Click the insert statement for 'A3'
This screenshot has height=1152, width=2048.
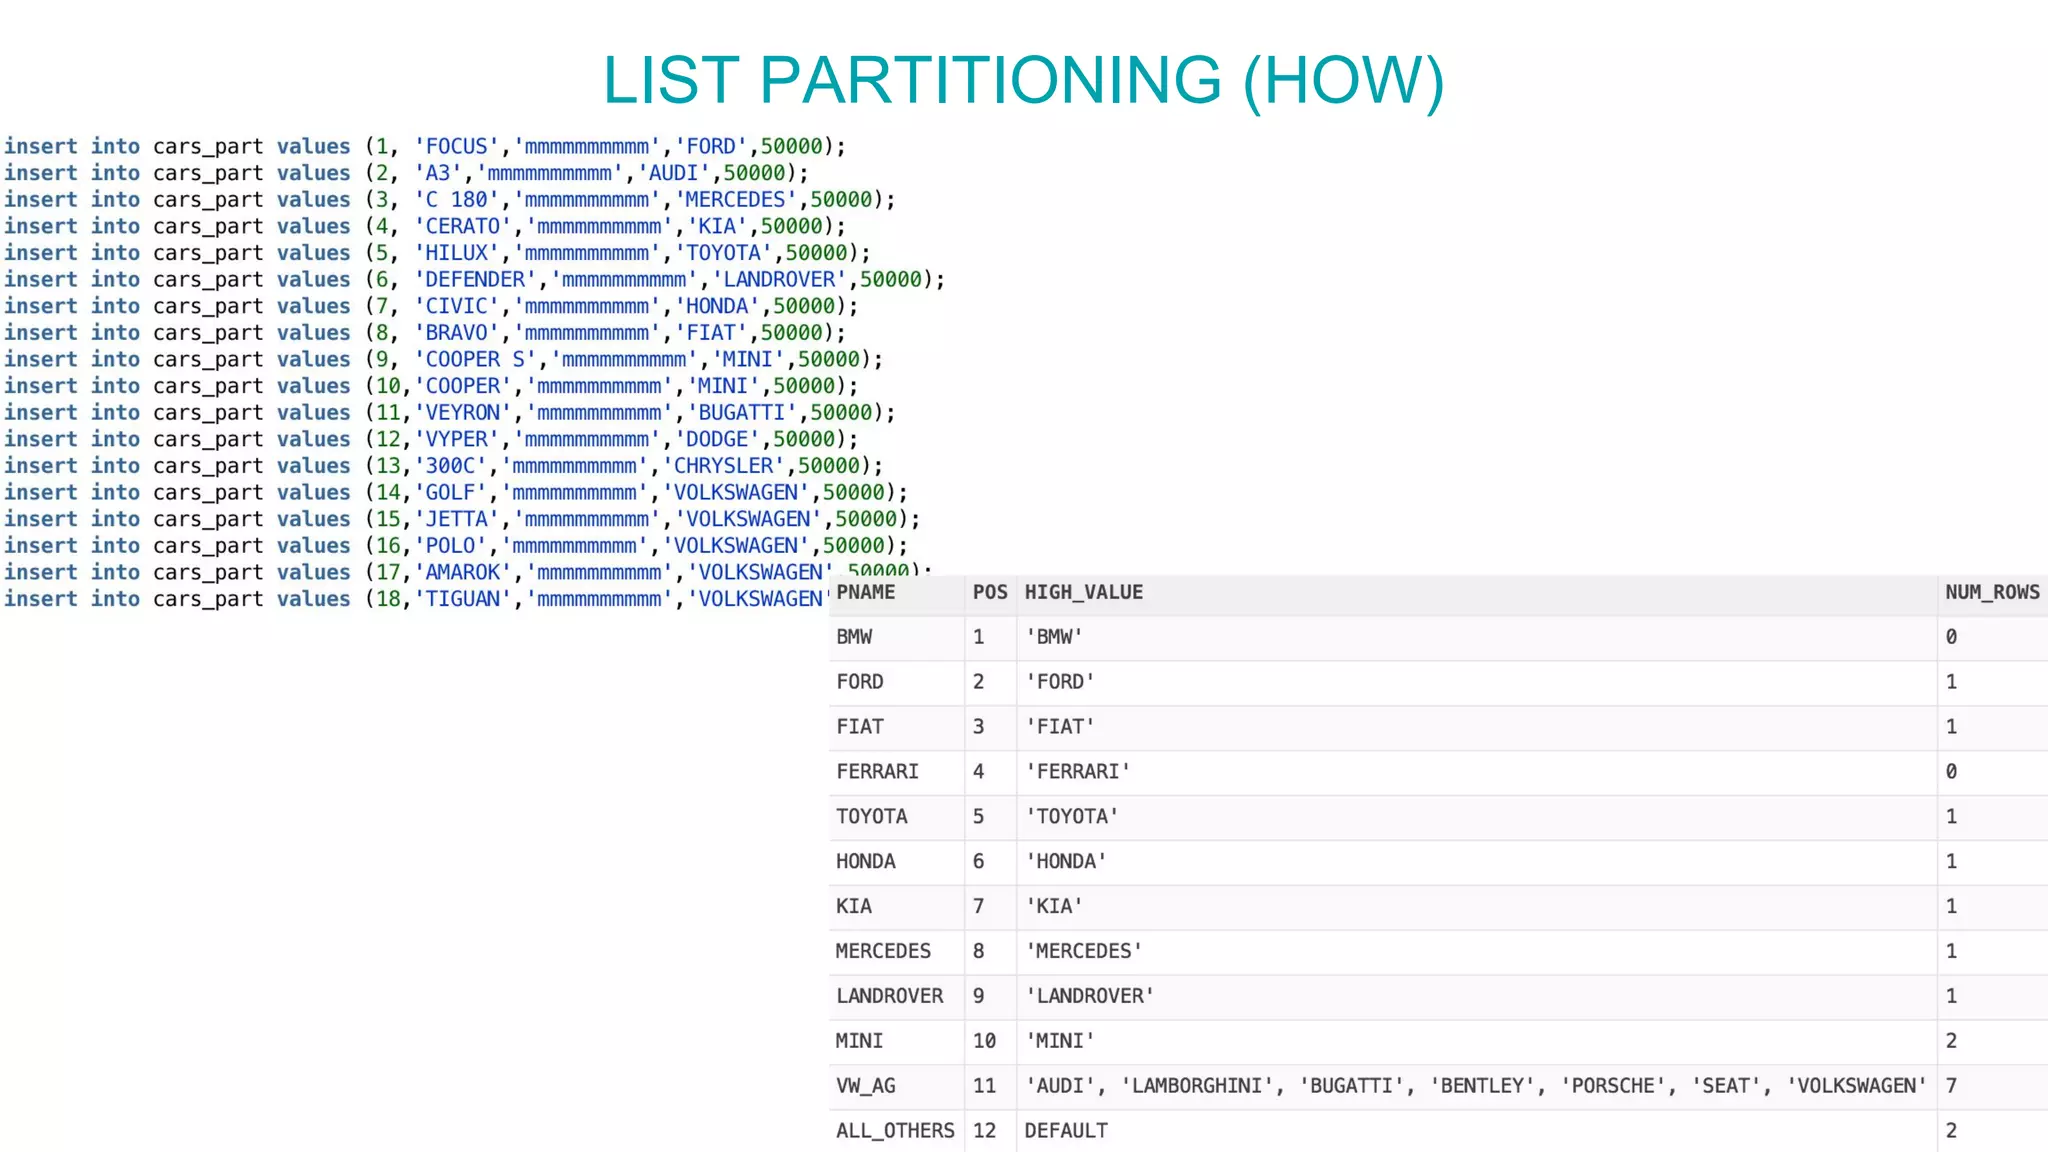pos(406,174)
